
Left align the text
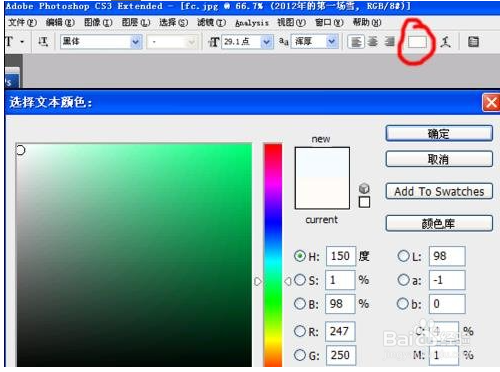(356, 42)
